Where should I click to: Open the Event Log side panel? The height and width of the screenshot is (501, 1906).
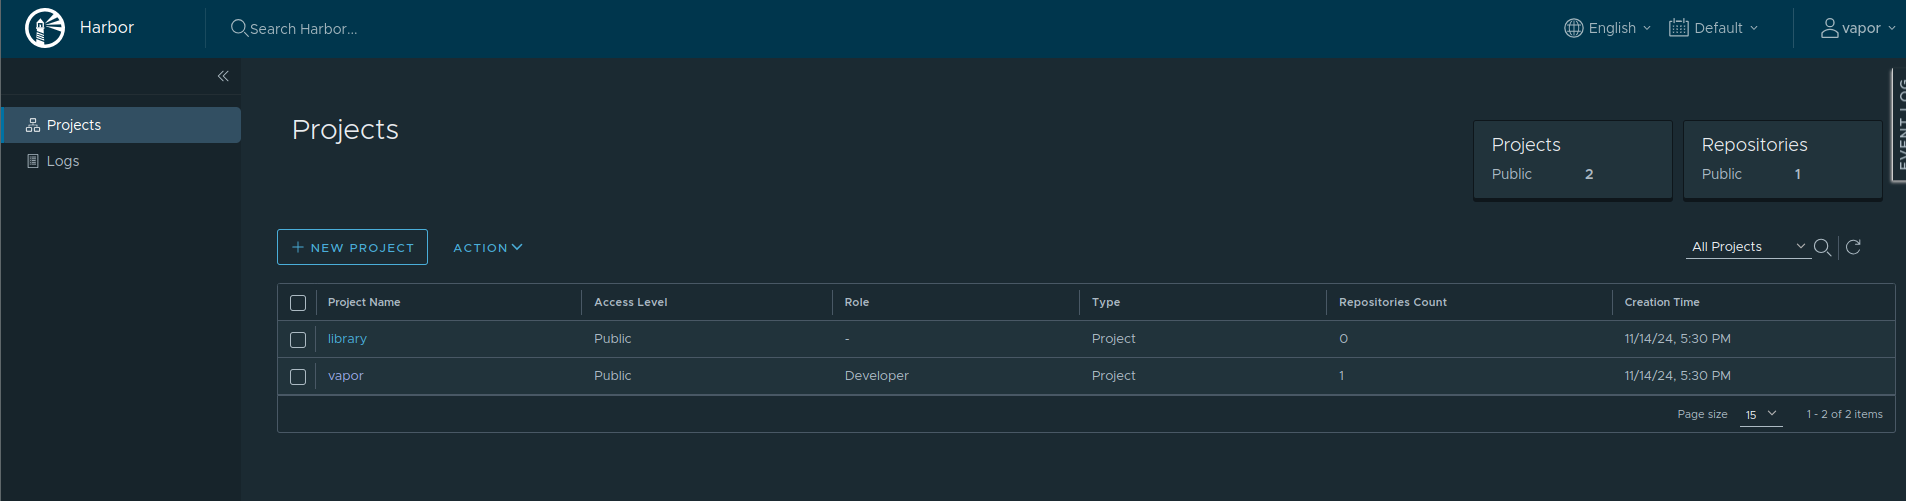[x=1898, y=125]
